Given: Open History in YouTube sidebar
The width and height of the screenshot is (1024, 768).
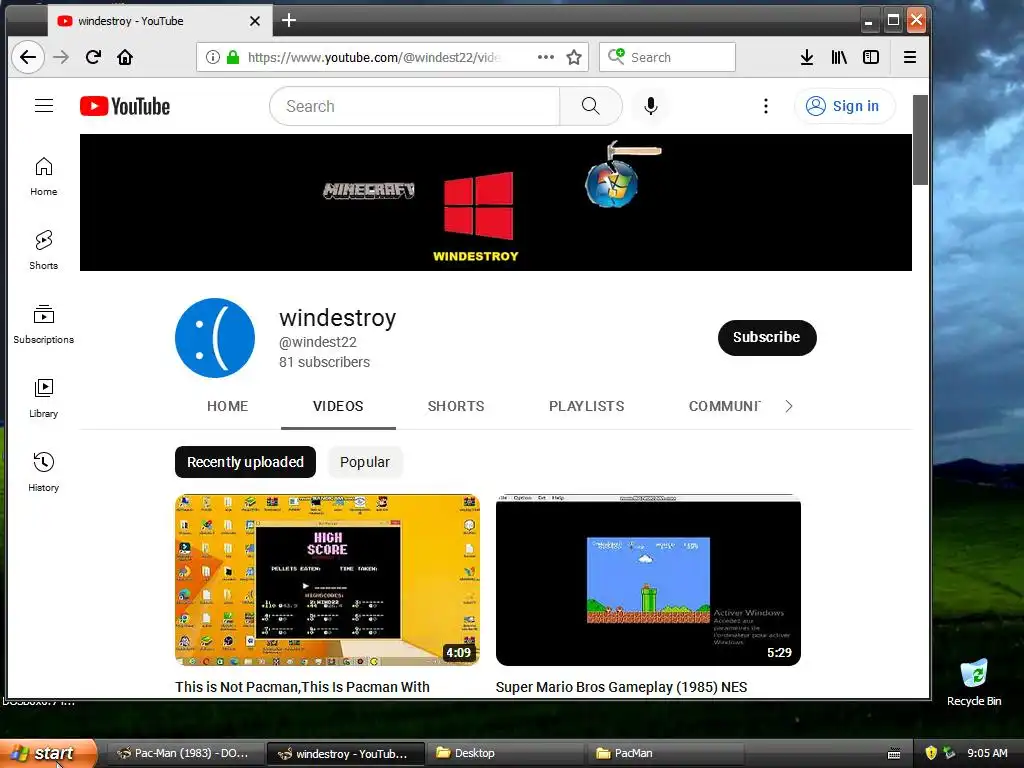Looking at the screenshot, I should point(44,472).
